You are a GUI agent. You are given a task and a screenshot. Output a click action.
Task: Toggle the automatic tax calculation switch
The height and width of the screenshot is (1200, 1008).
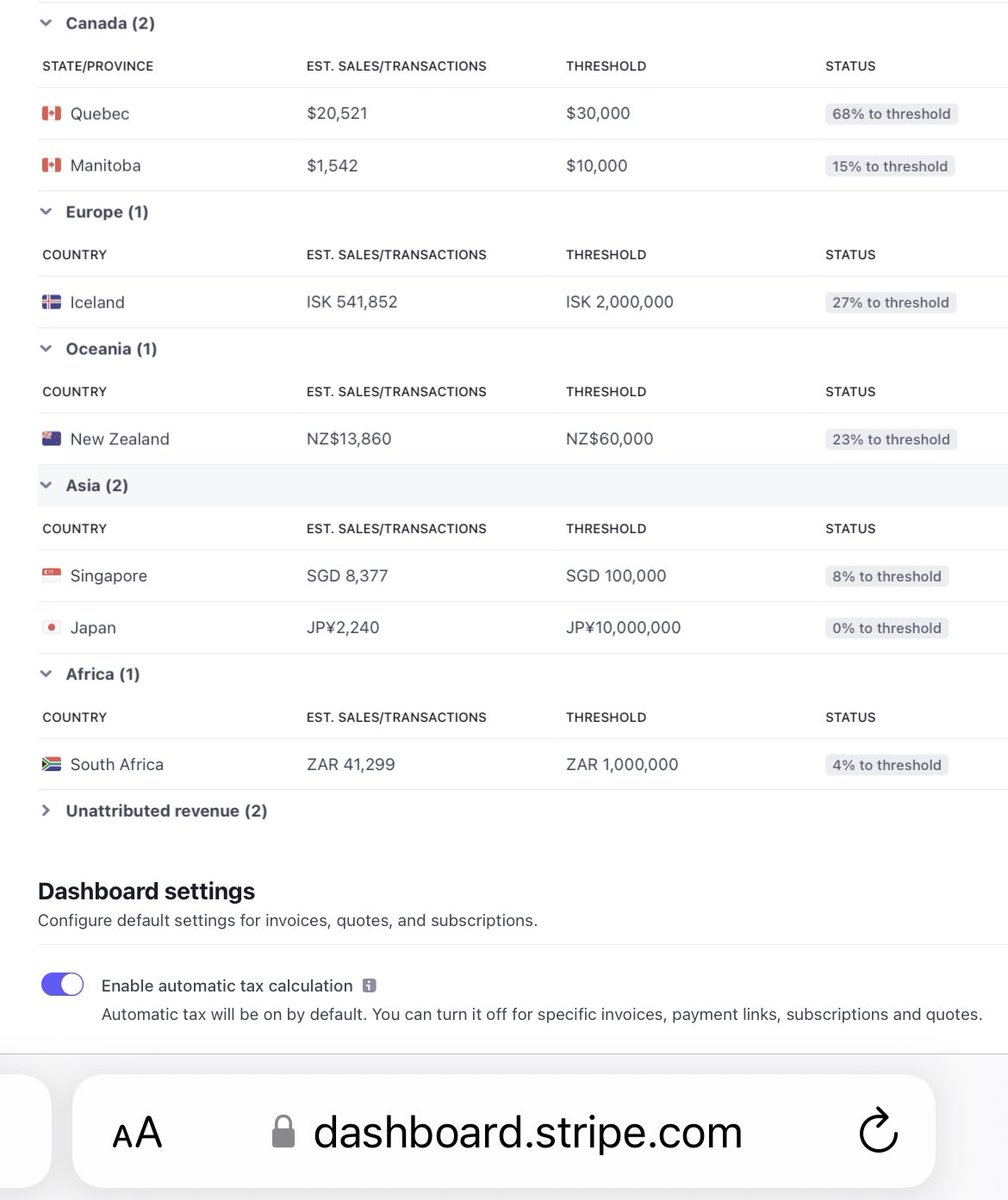click(x=62, y=985)
